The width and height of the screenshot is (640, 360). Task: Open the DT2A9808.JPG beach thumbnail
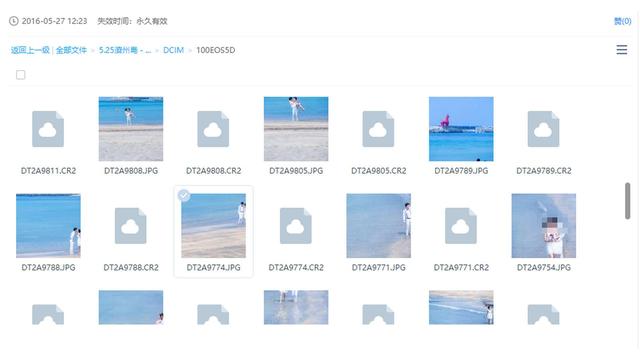[131, 129]
